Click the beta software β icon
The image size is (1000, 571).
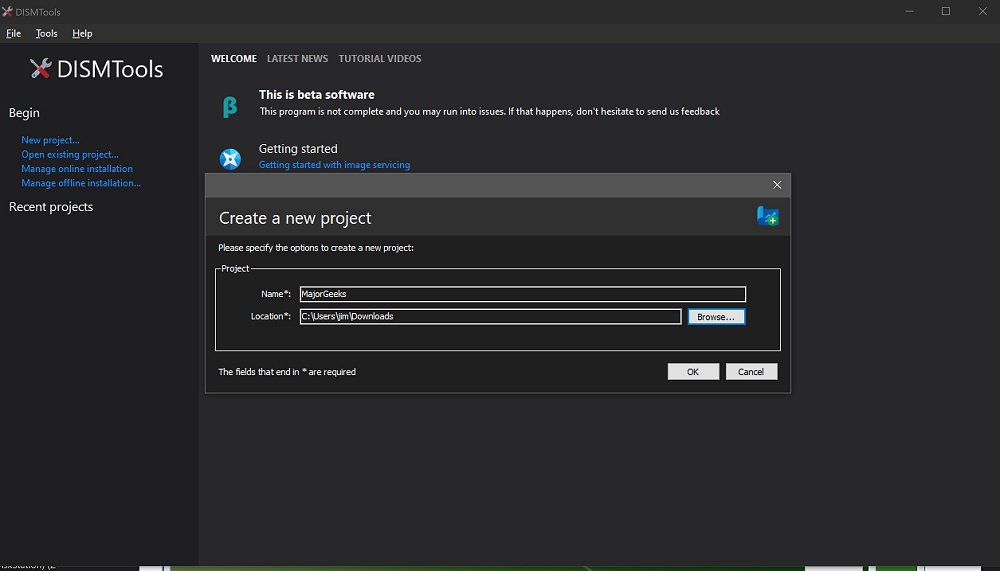pyautogui.click(x=230, y=107)
